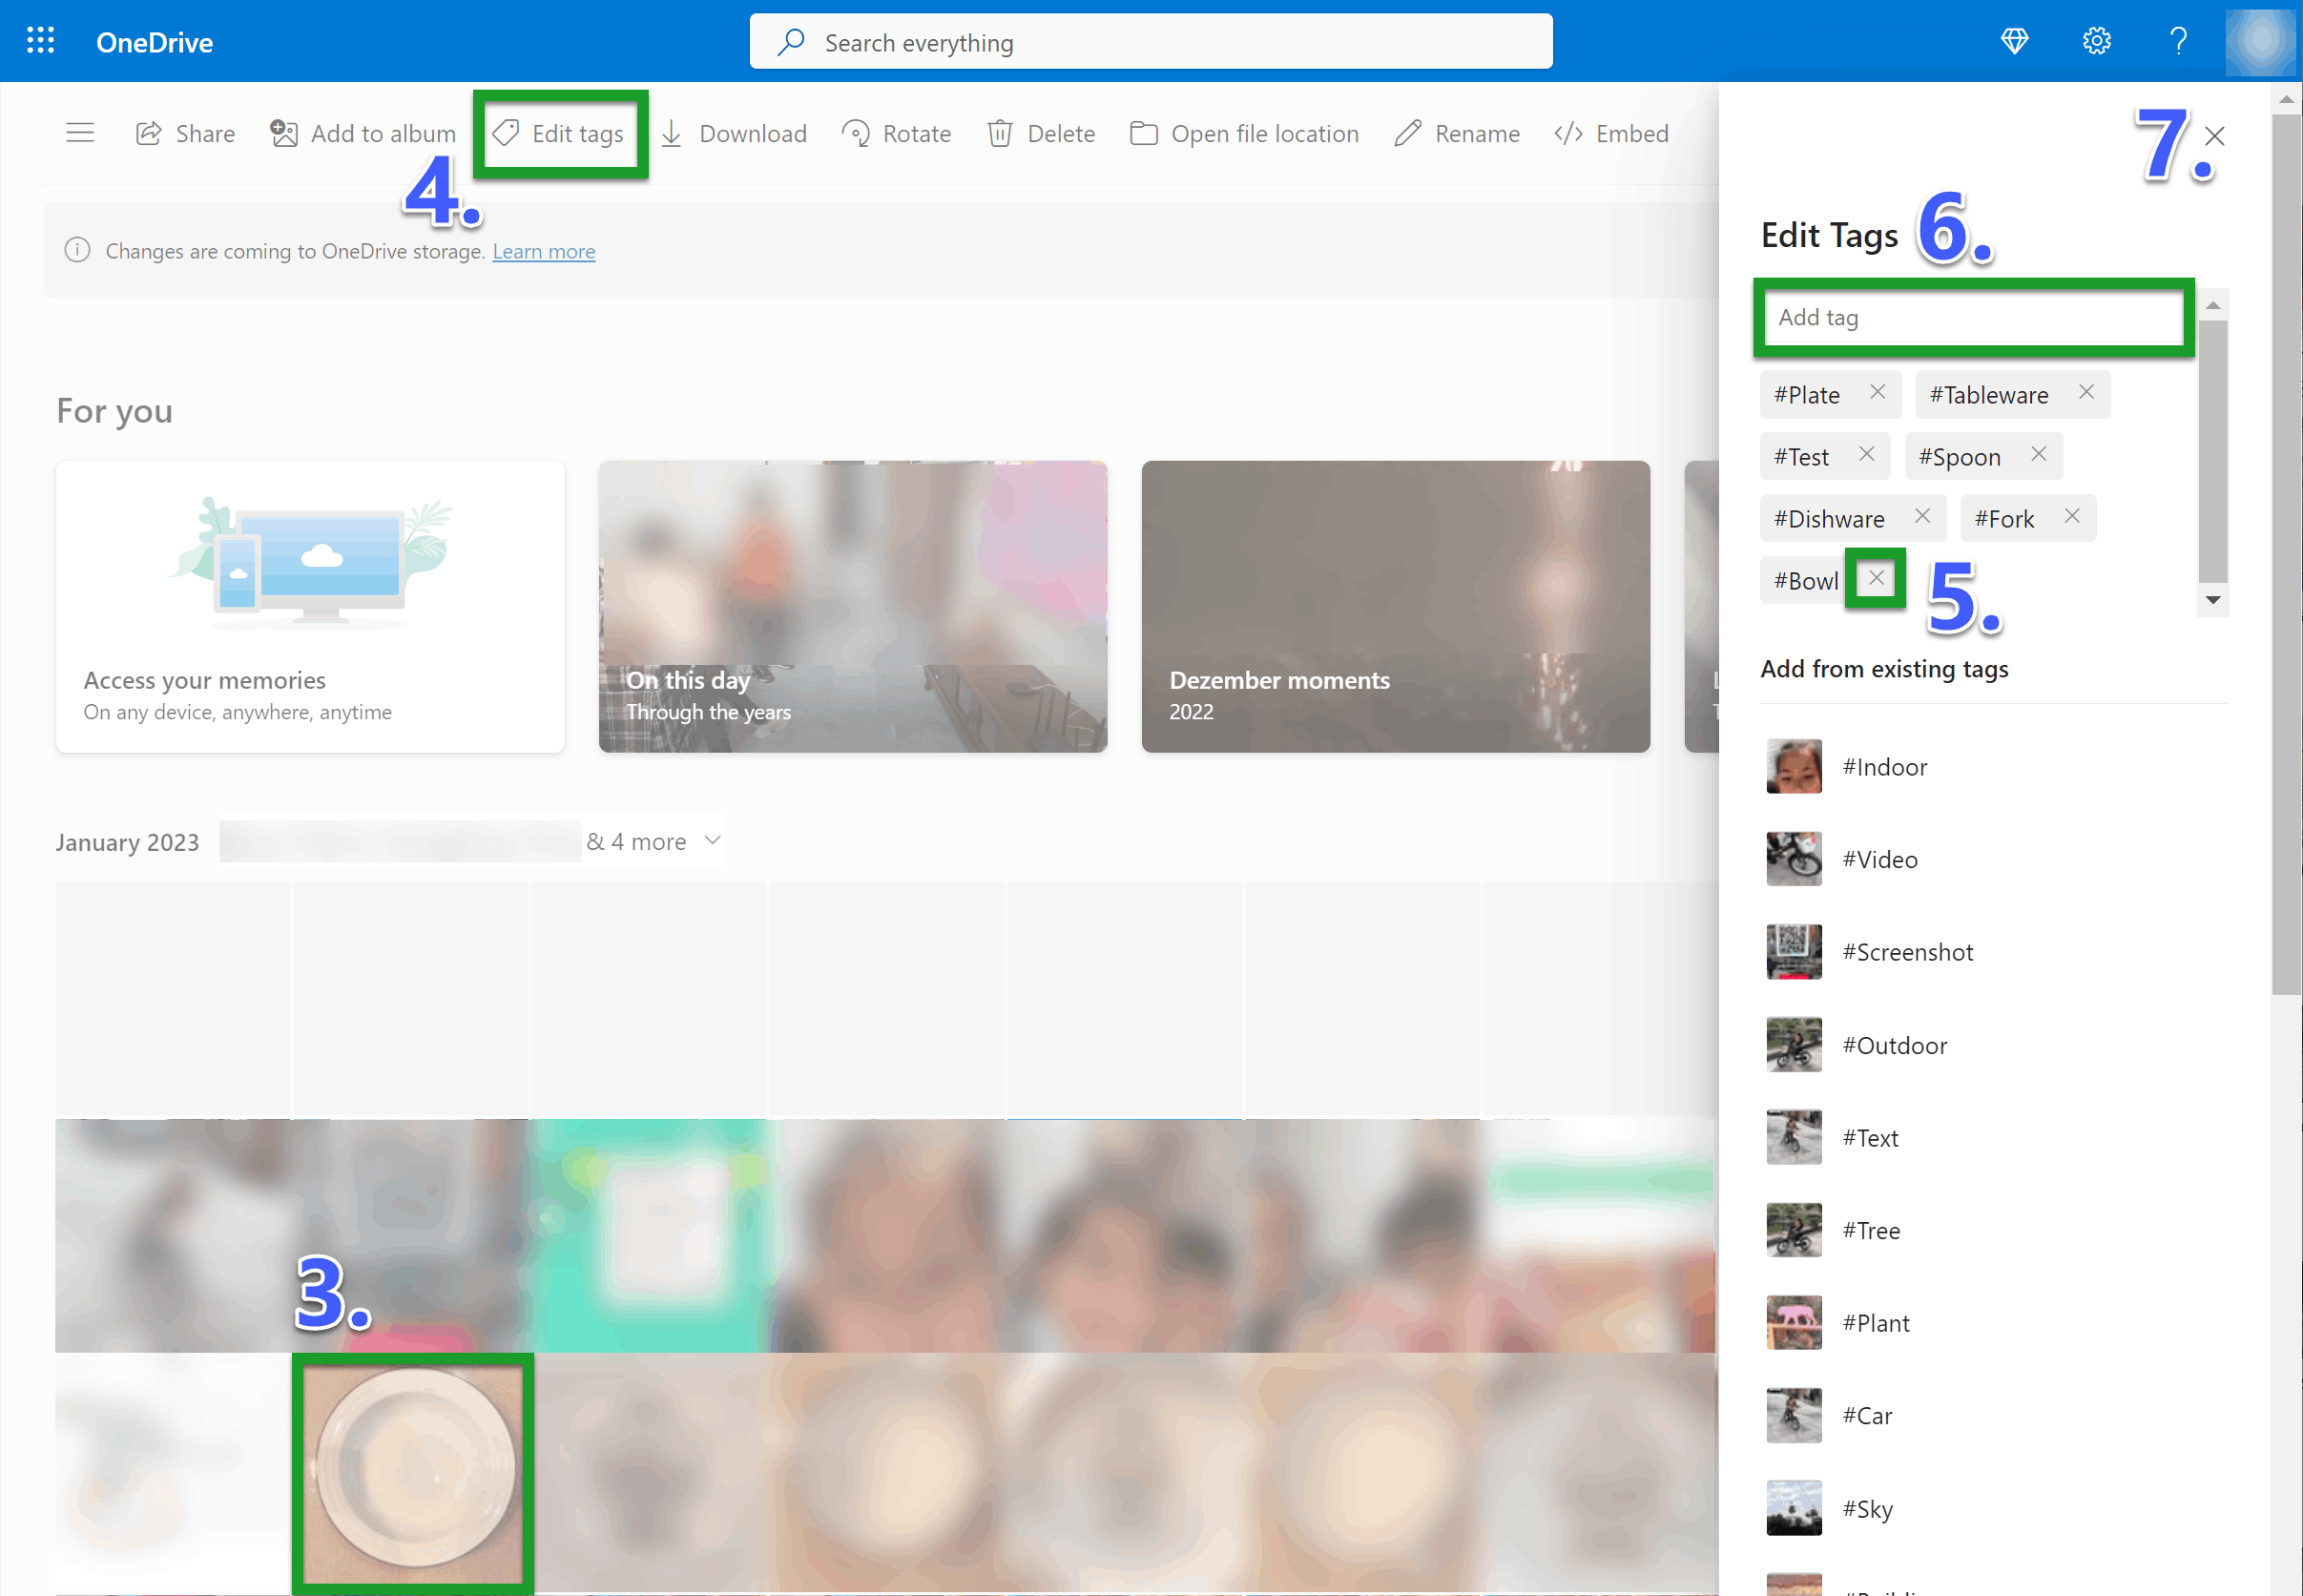Click the OneDrive title
The height and width of the screenshot is (1596, 2303).
point(155,43)
